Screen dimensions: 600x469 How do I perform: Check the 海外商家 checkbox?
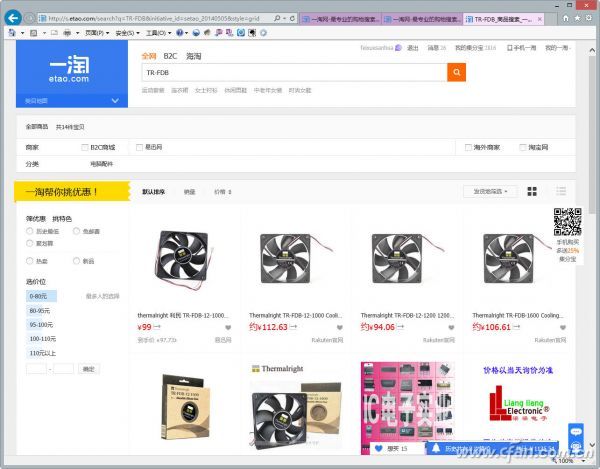pos(468,147)
